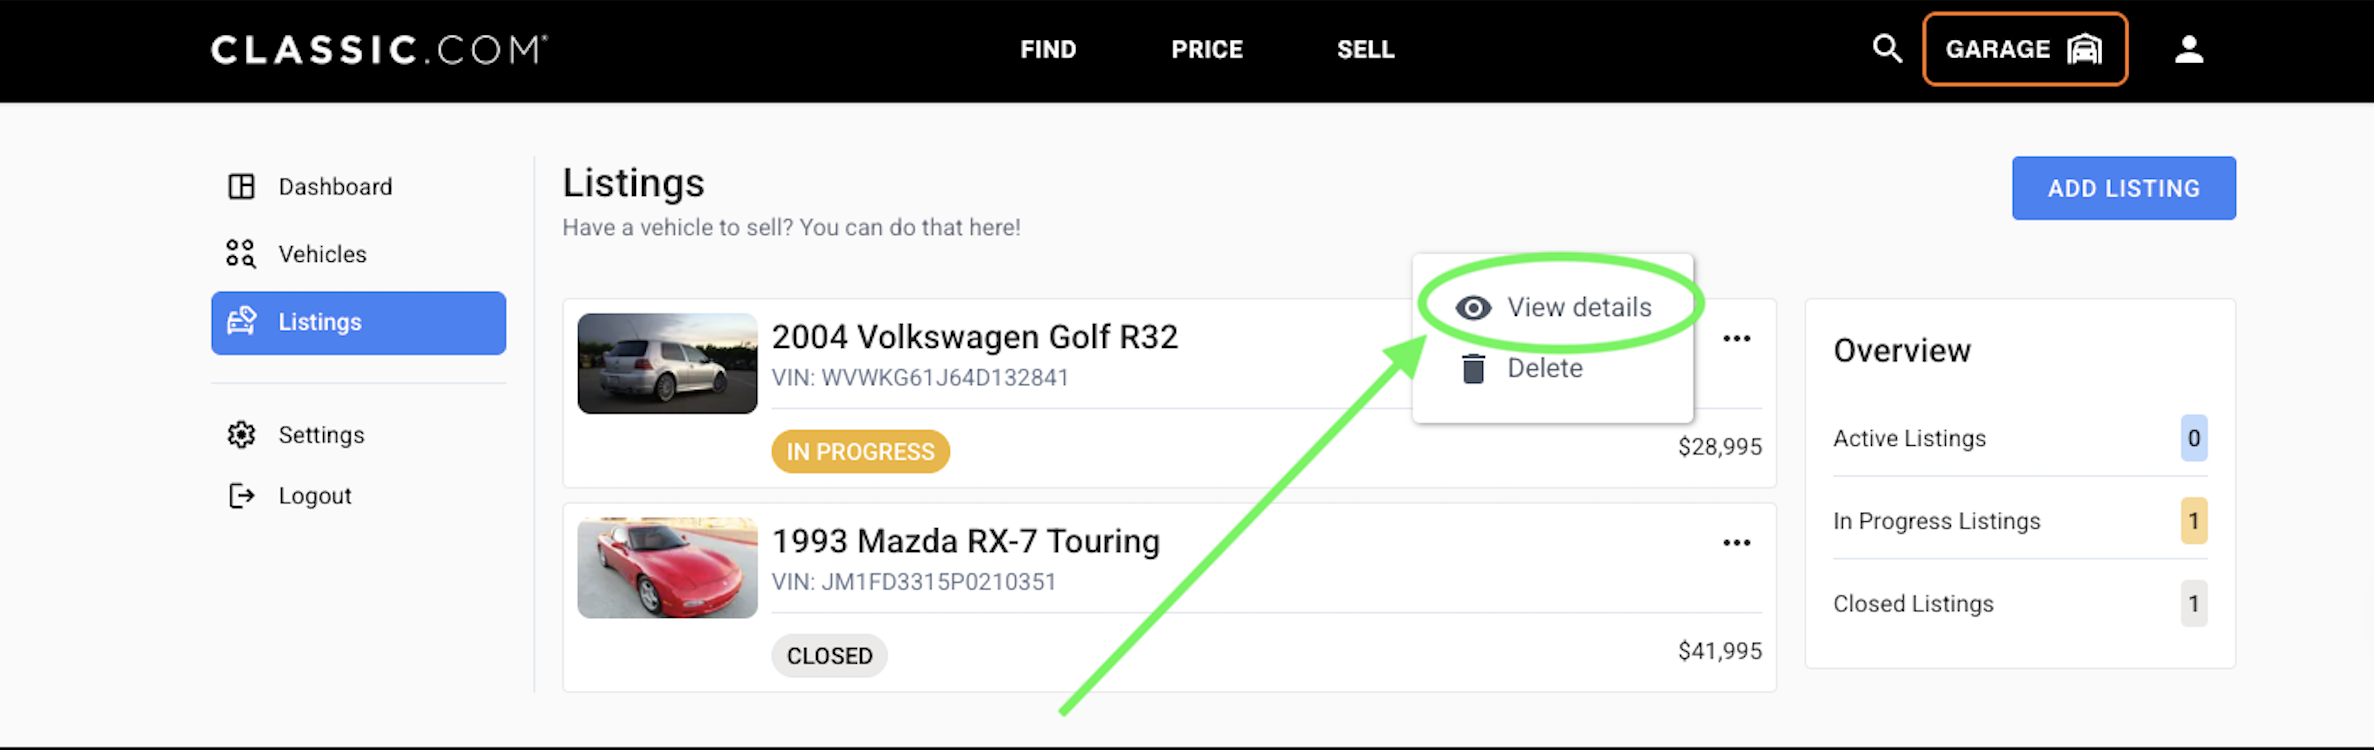Viewport: 2374px width, 750px height.
Task: Click the eye icon for View details
Action: 1473,308
